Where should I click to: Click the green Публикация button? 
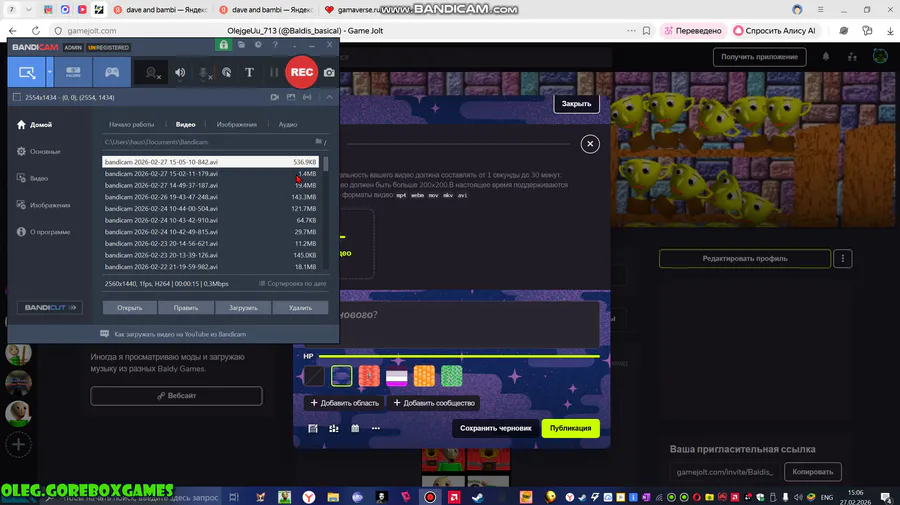coord(571,428)
